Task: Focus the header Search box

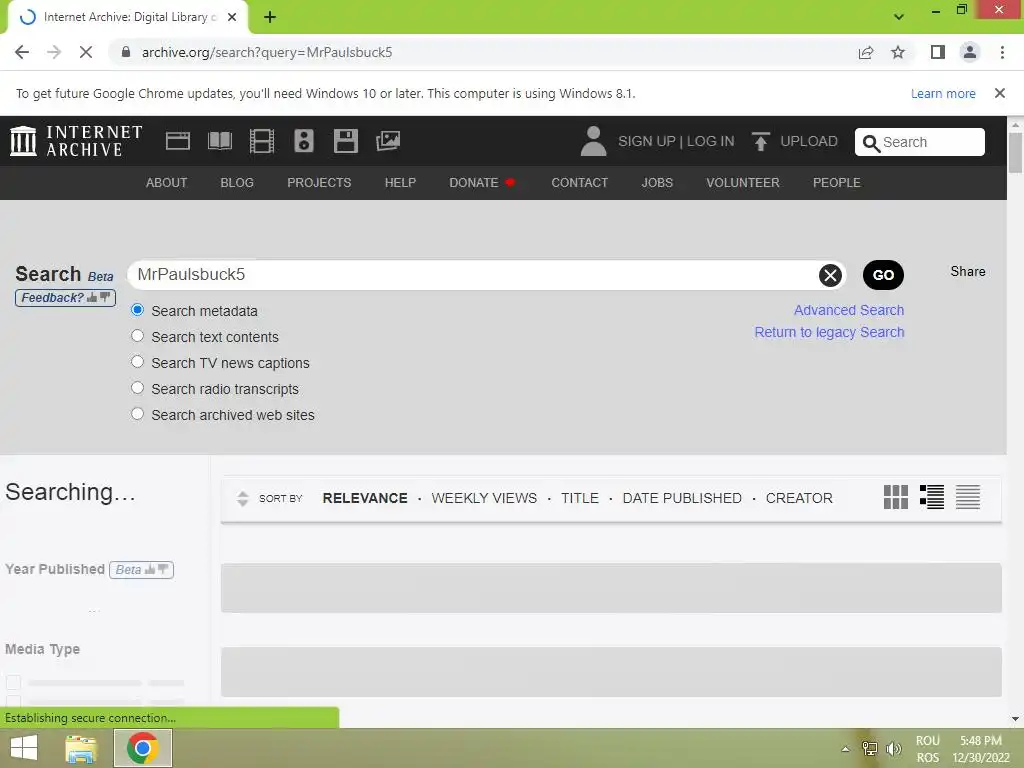Action: coord(920,142)
